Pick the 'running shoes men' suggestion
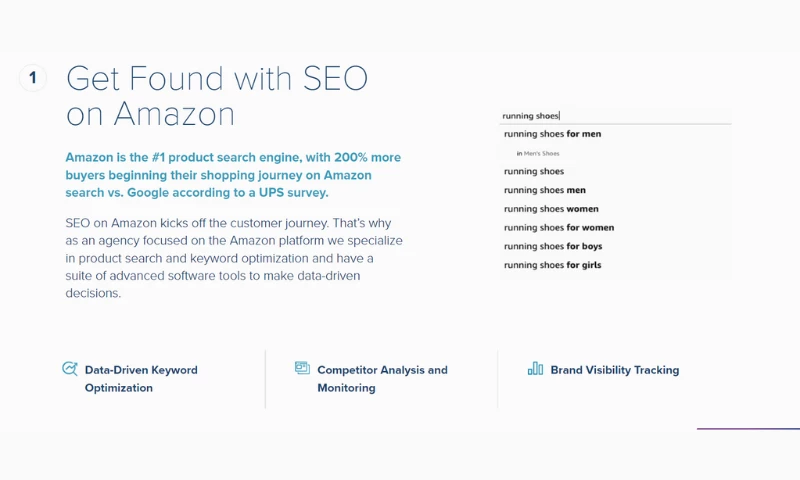Image resolution: width=800 pixels, height=480 pixels. [545, 190]
